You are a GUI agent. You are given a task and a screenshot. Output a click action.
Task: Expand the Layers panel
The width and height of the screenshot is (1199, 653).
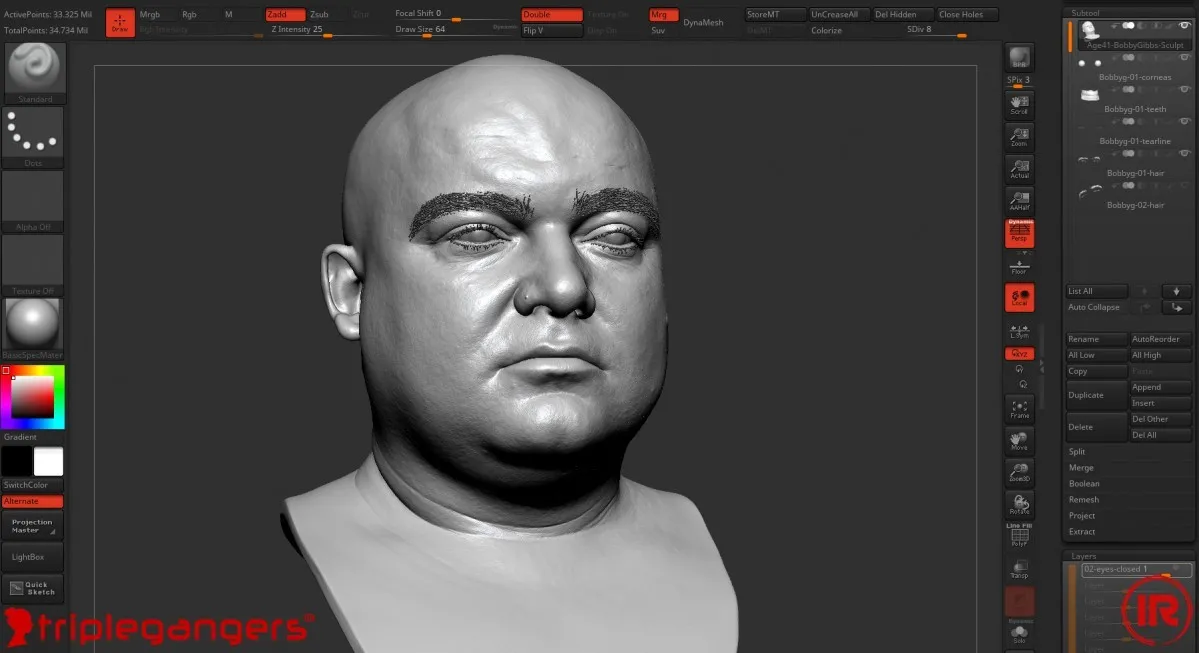(x=1082, y=556)
